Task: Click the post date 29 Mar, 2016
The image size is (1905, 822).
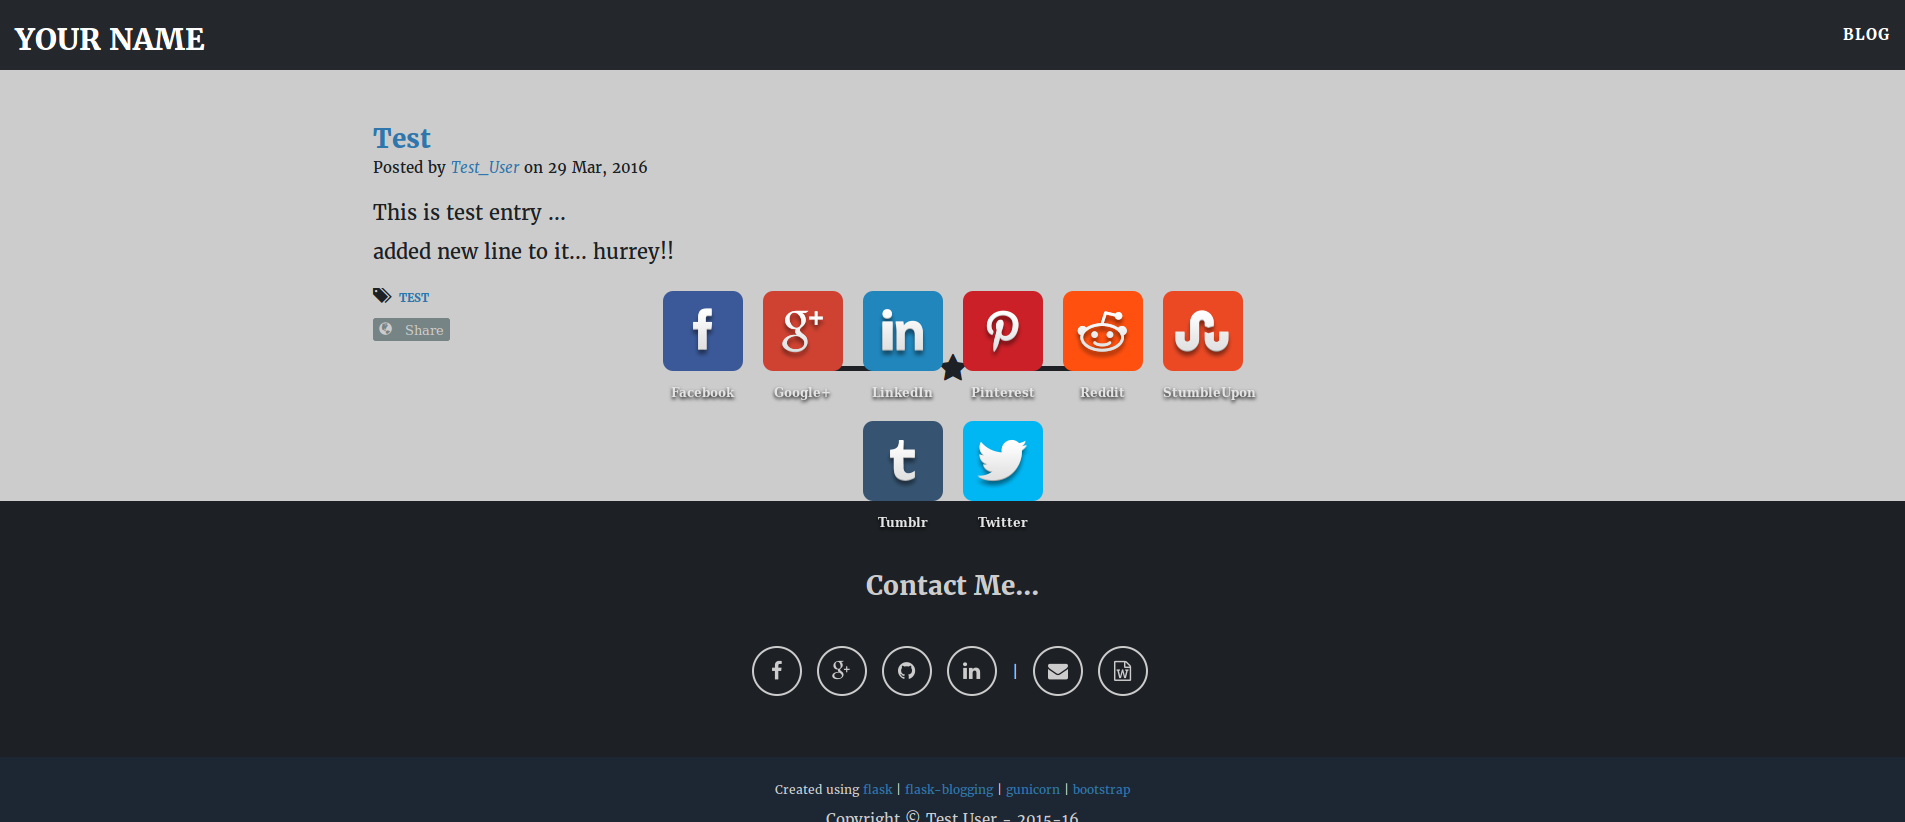Action: tap(597, 167)
